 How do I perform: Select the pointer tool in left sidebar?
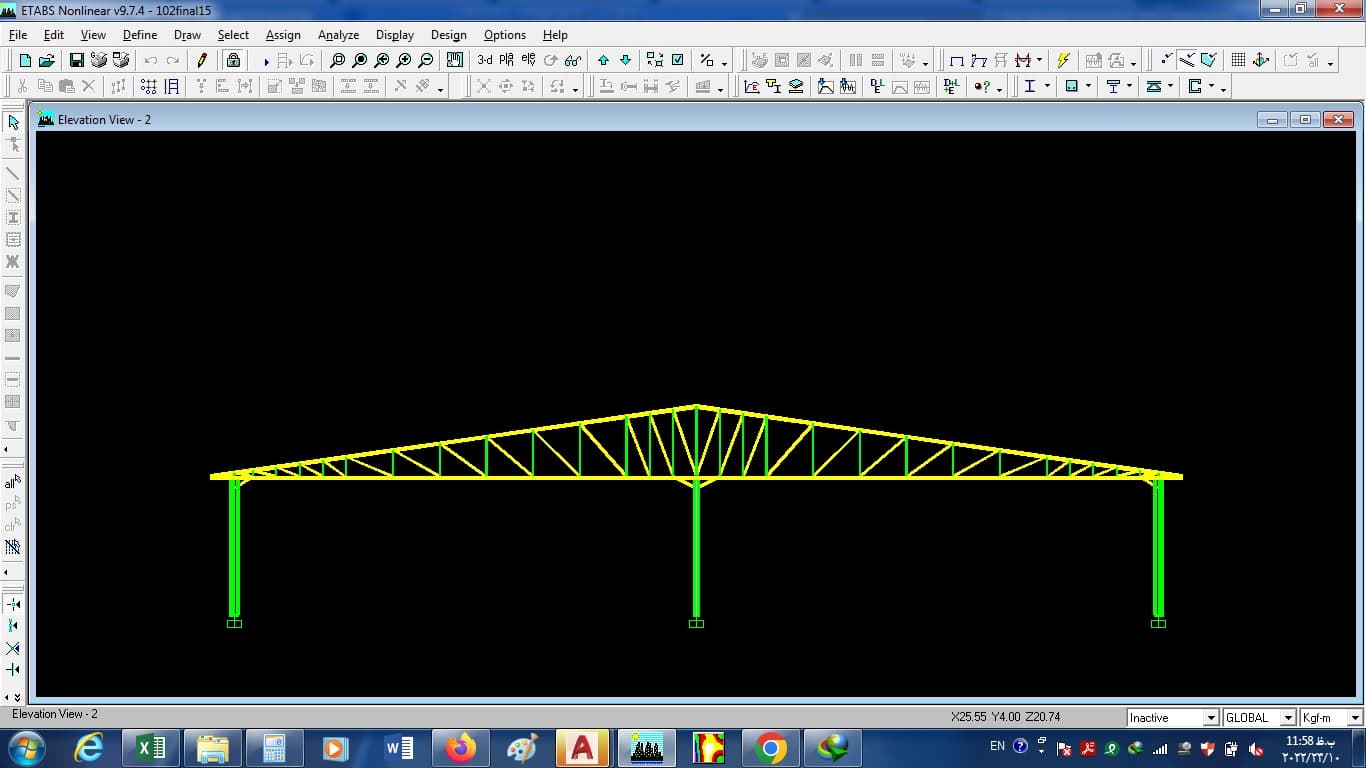(13, 122)
